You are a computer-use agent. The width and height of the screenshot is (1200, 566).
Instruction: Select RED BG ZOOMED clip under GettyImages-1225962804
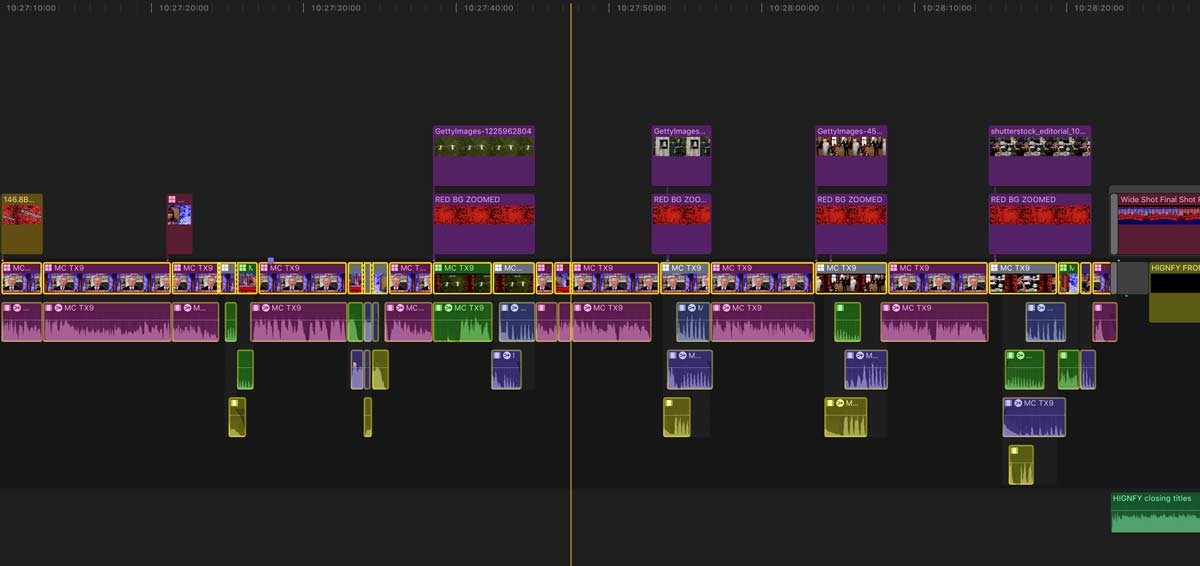[x=484, y=224]
